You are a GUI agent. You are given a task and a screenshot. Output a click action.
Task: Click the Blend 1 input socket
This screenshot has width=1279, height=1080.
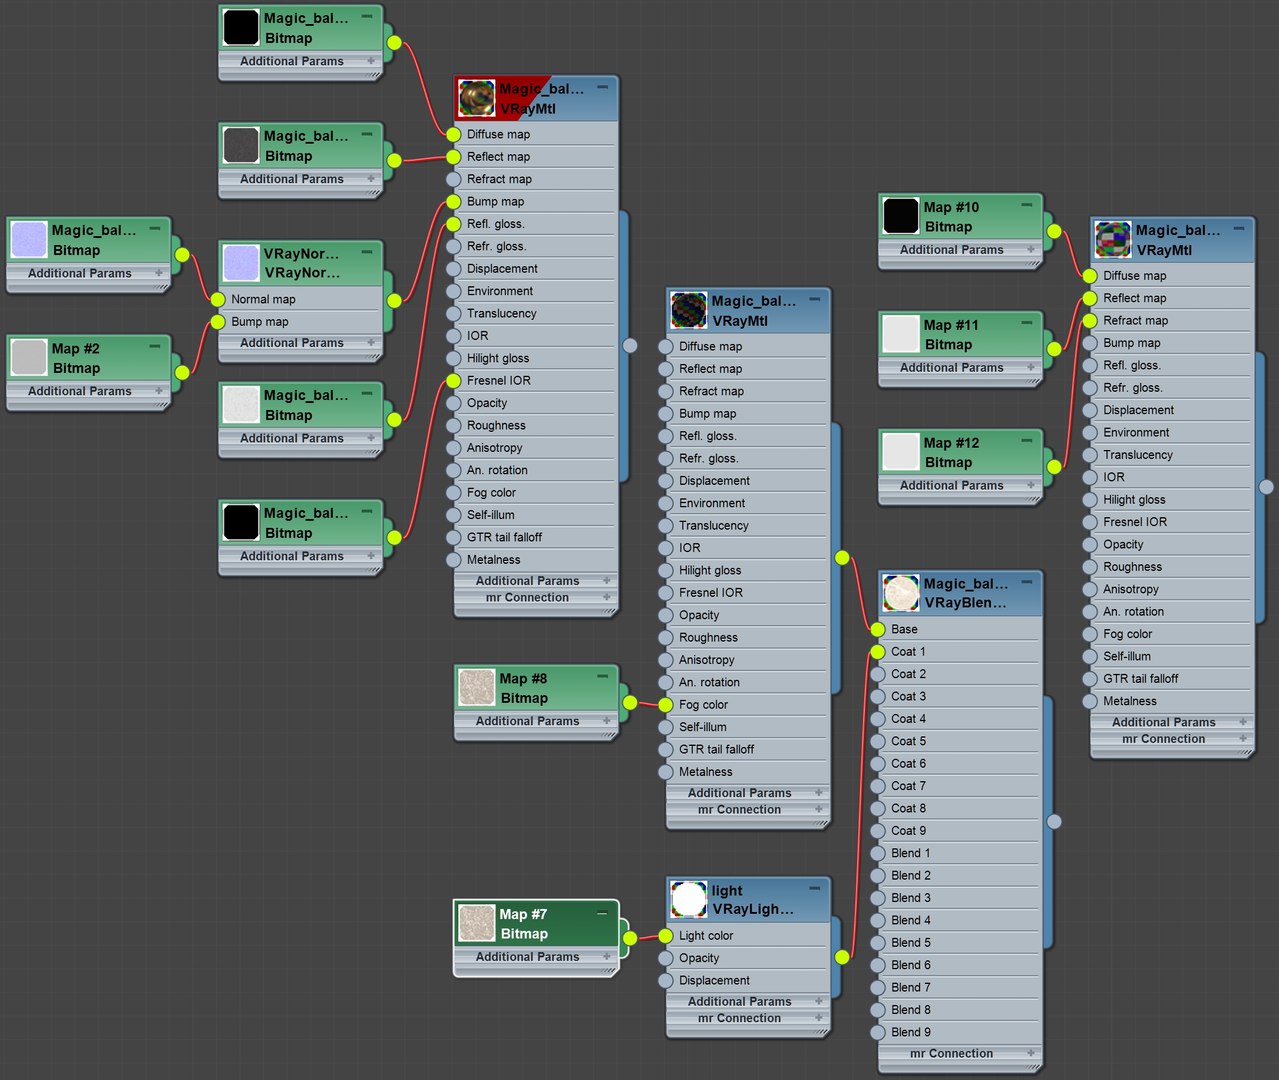(x=878, y=853)
